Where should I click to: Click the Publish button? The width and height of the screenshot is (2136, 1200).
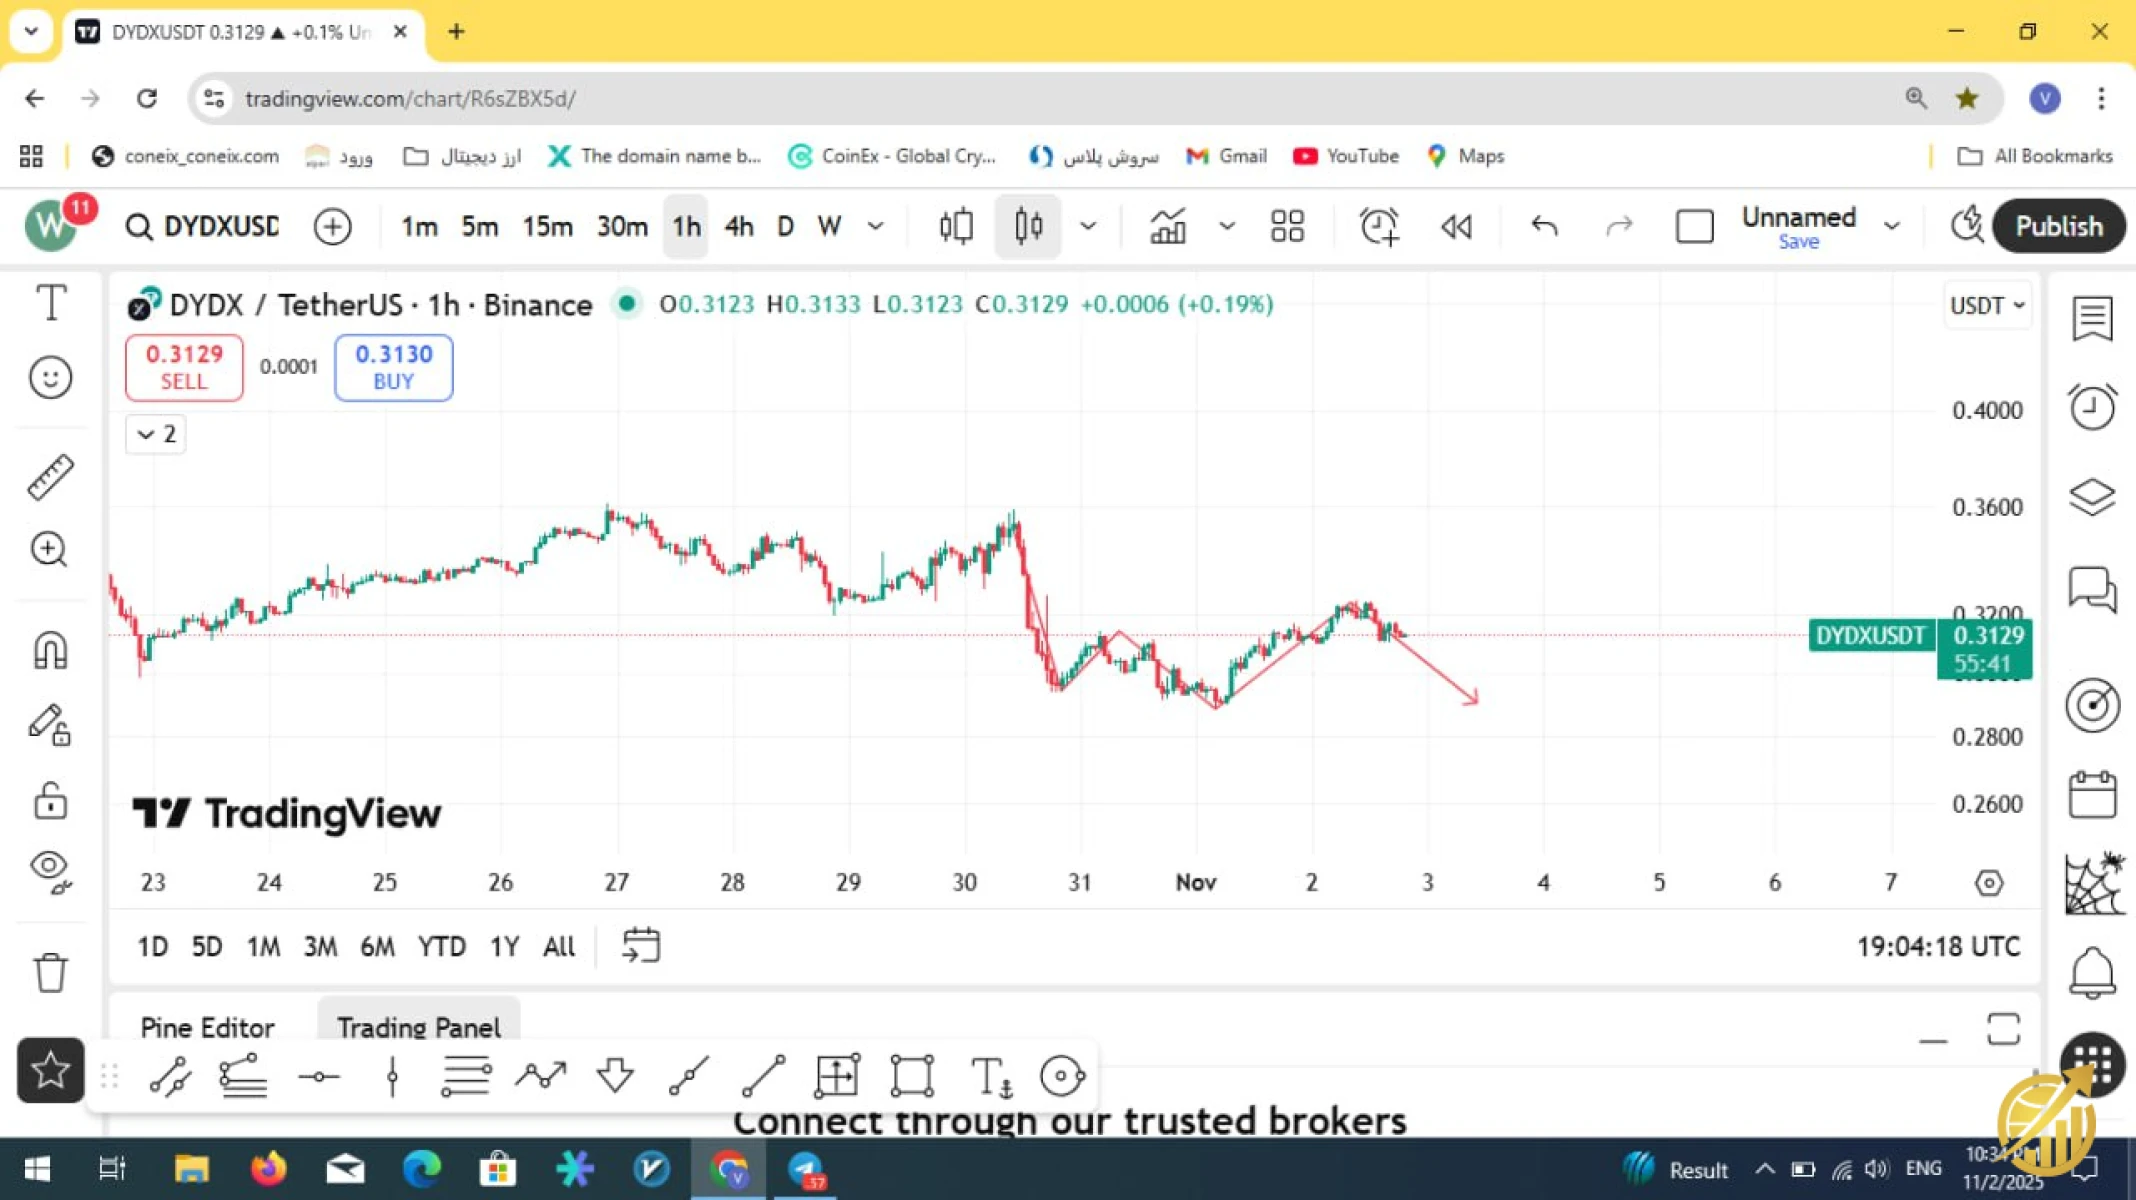[2059, 226]
